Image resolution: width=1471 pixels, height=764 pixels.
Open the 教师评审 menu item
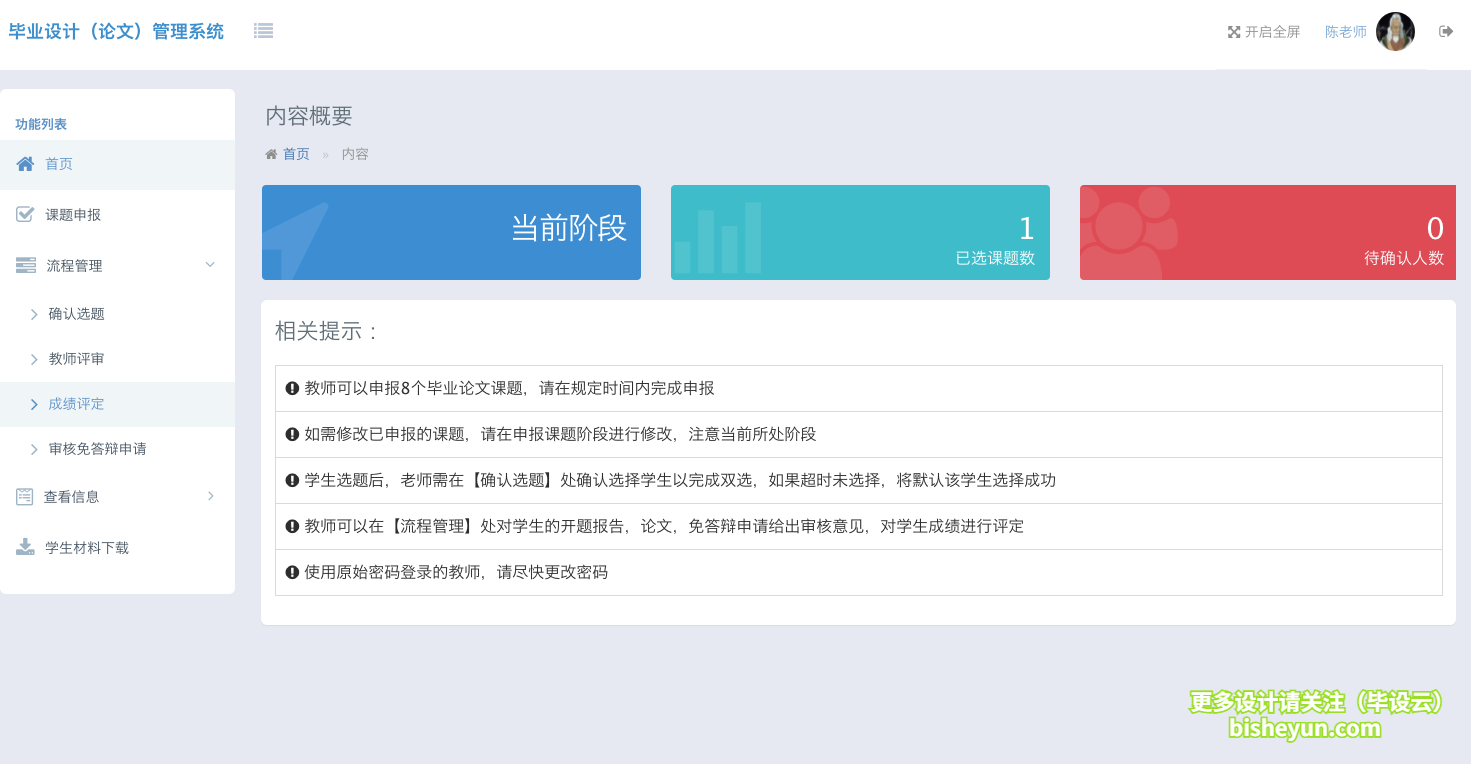(75, 358)
